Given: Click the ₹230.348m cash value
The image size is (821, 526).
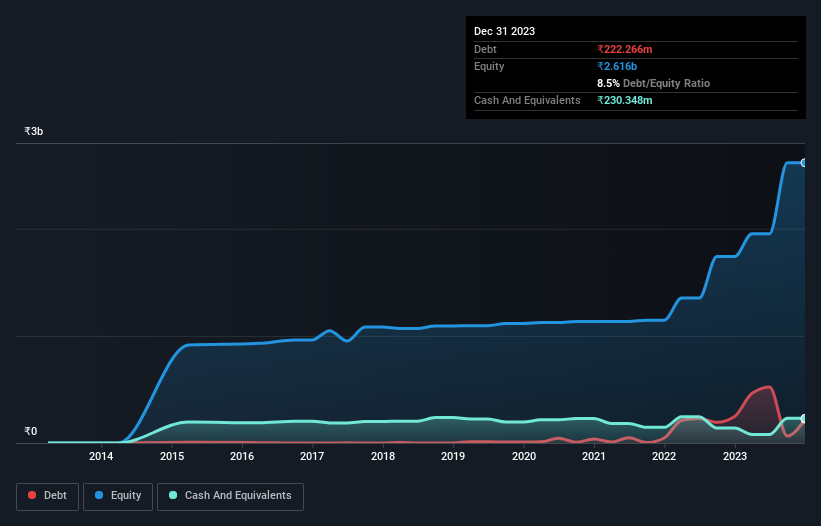Looking at the screenshot, I should 625,100.
